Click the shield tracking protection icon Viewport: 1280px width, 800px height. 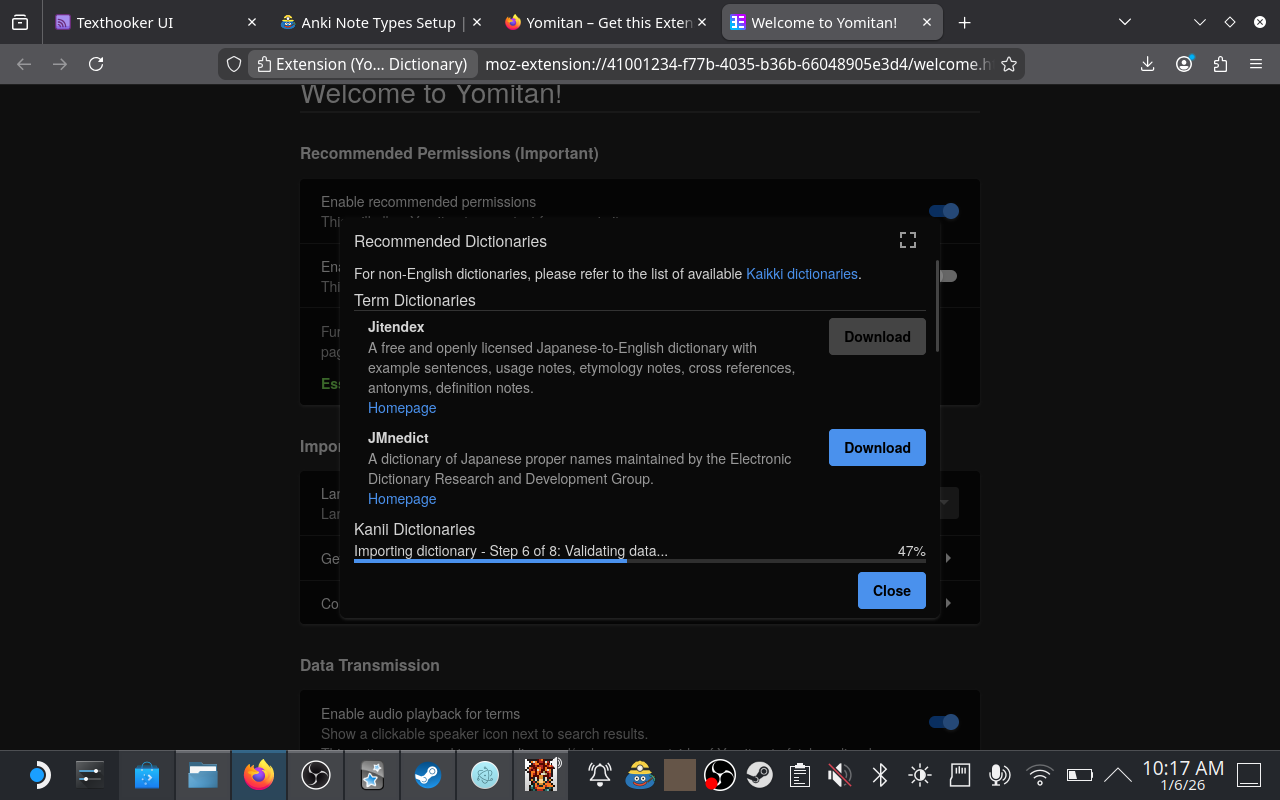[233, 63]
